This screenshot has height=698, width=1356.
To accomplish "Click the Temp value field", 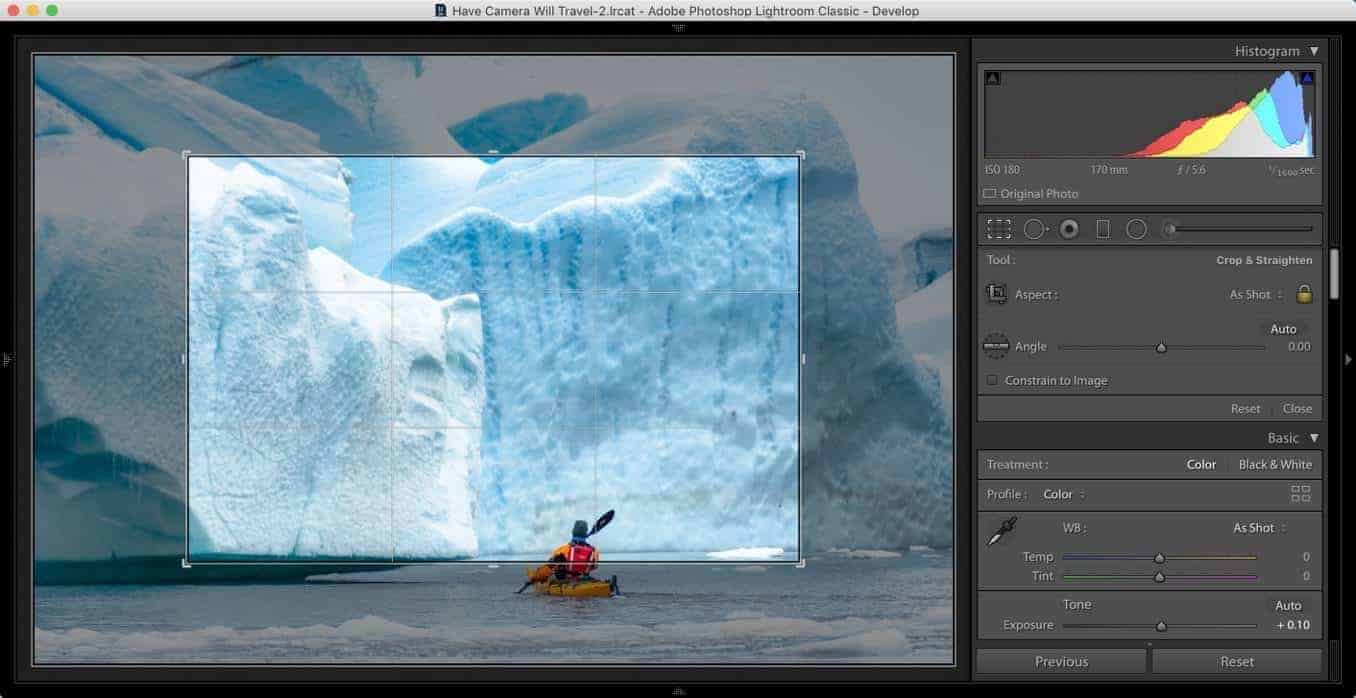I will tap(1306, 557).
